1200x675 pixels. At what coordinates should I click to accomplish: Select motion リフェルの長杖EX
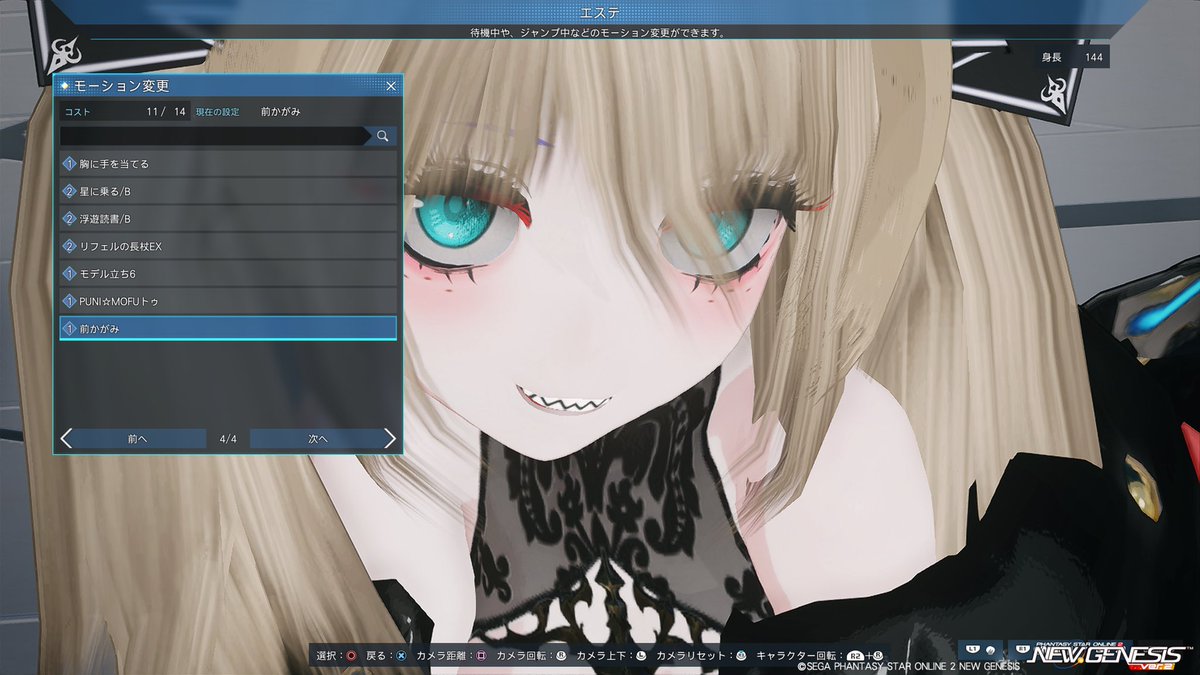pos(228,246)
